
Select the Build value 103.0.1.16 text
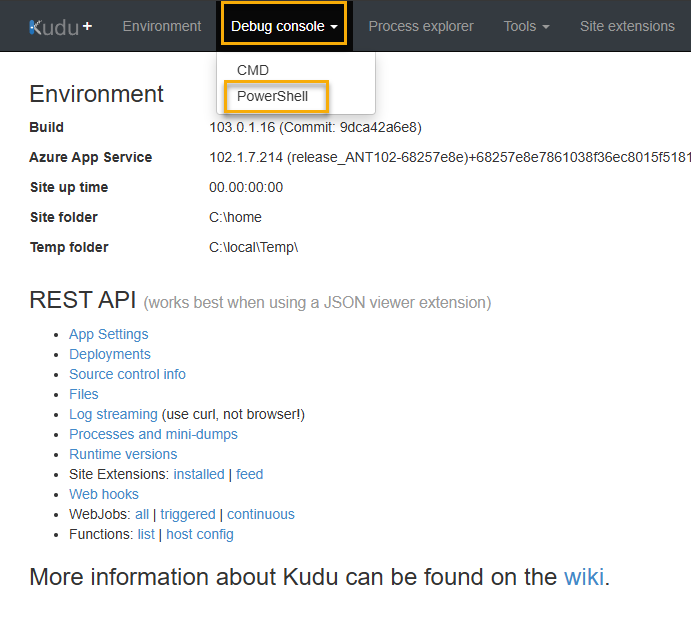pos(315,127)
